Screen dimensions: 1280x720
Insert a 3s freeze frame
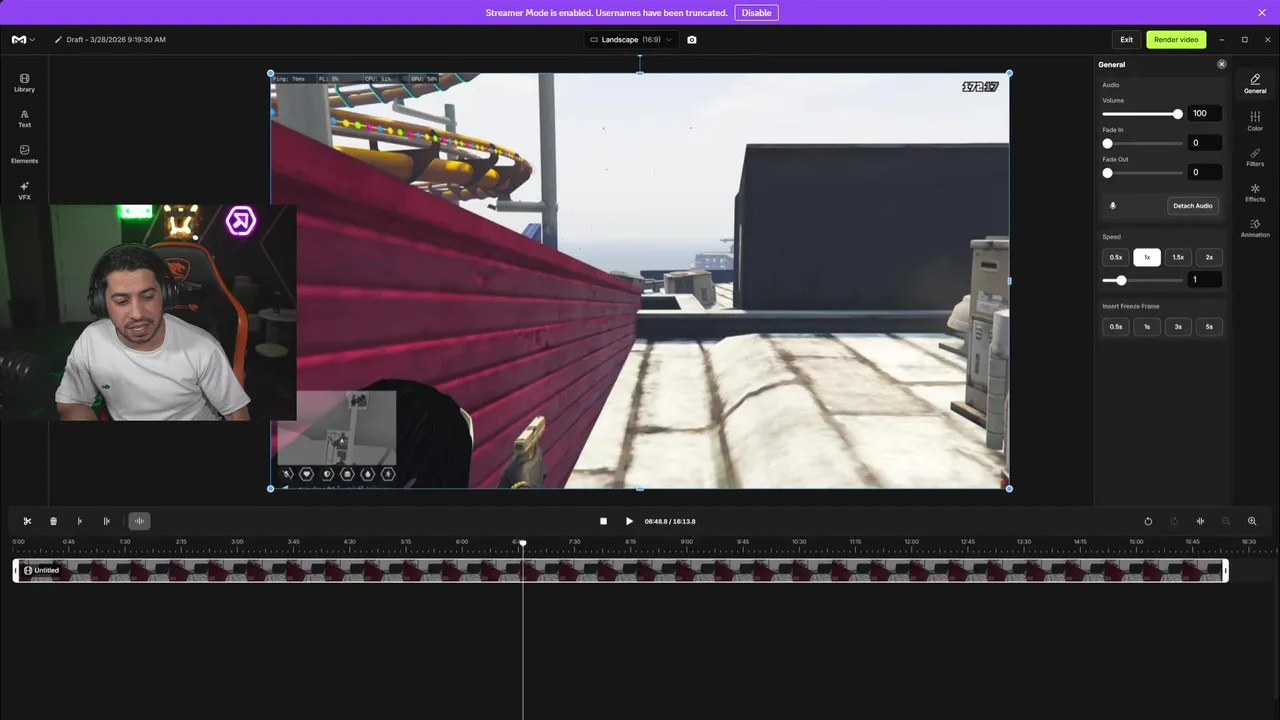[x=1178, y=327]
